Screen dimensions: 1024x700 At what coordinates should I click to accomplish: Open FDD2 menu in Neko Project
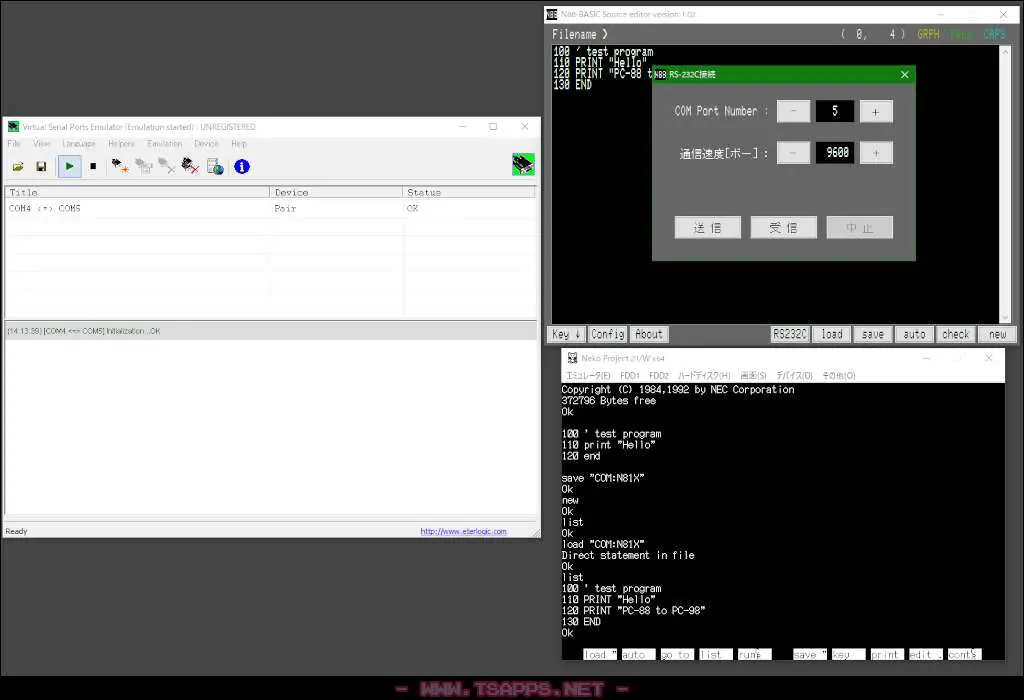point(659,375)
